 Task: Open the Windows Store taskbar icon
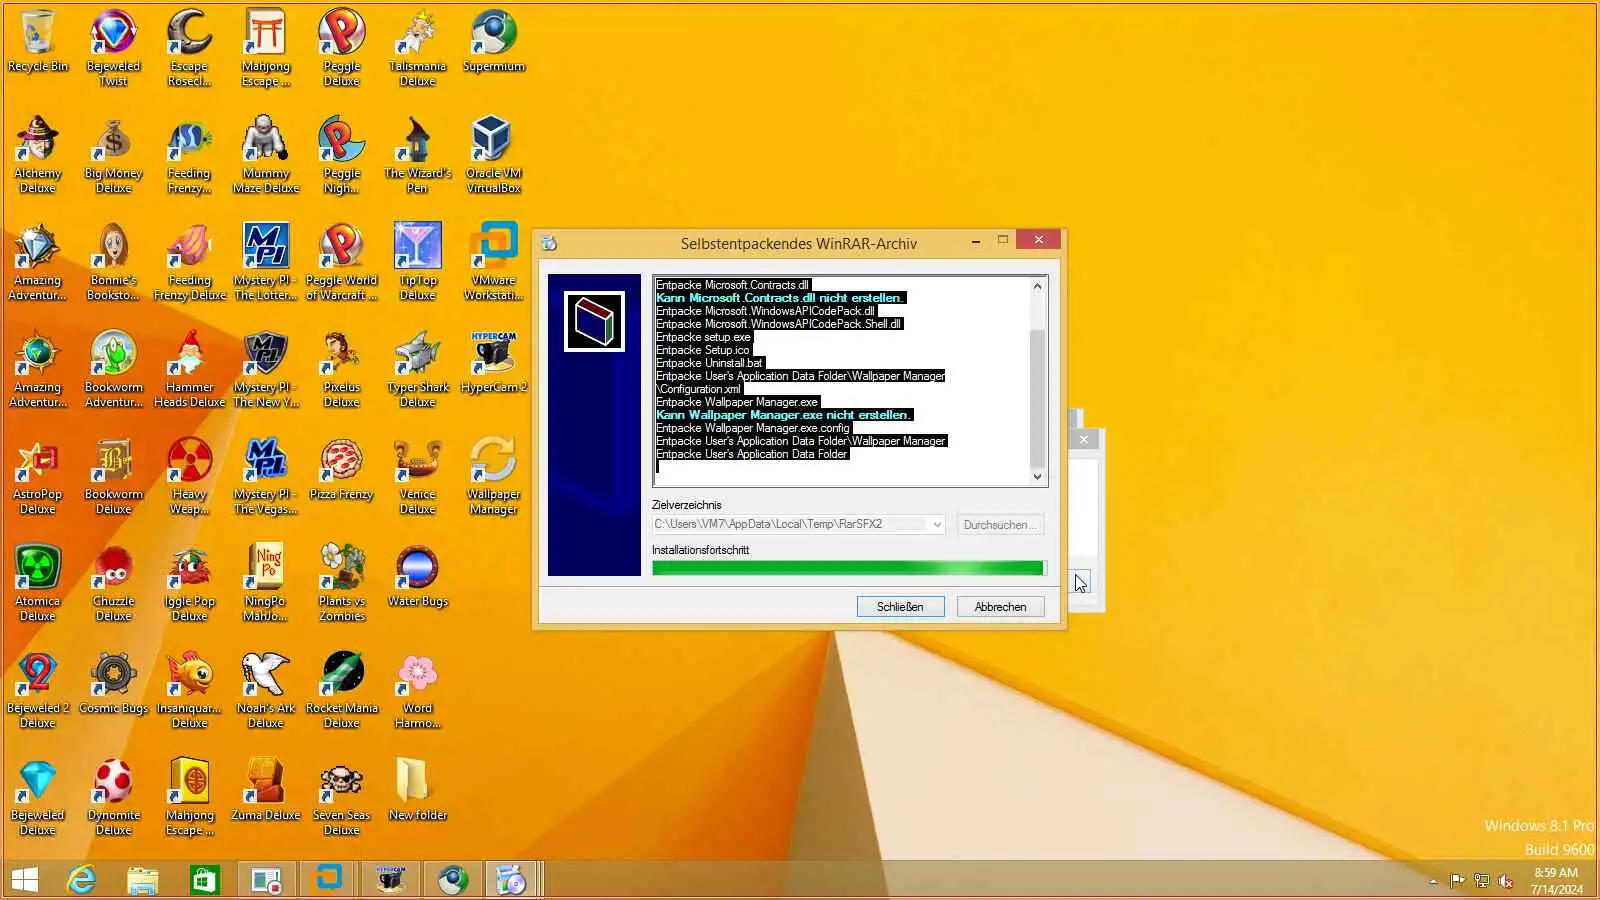click(x=205, y=880)
